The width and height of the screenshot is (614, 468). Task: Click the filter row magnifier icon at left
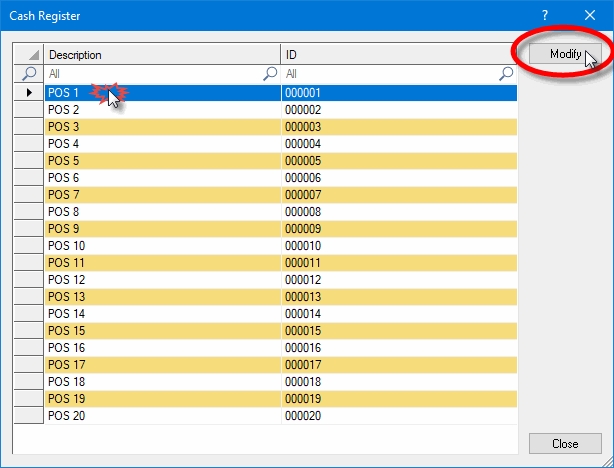[x=29, y=74]
